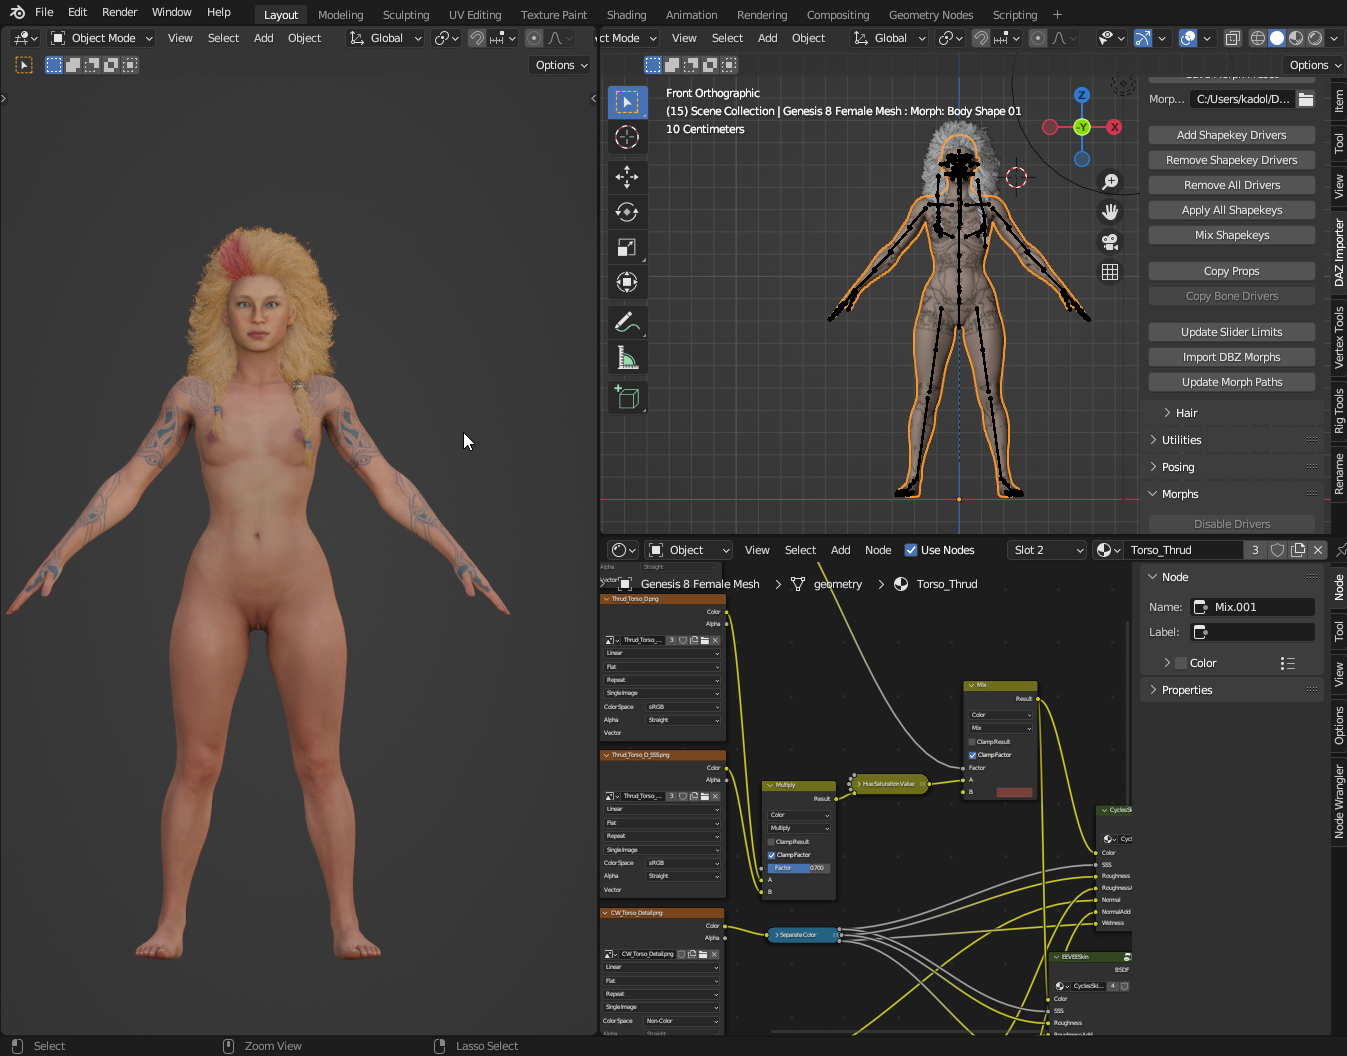This screenshot has height=1056, width=1347.
Task: Open Options dropdown in left viewport
Action: click(560, 65)
